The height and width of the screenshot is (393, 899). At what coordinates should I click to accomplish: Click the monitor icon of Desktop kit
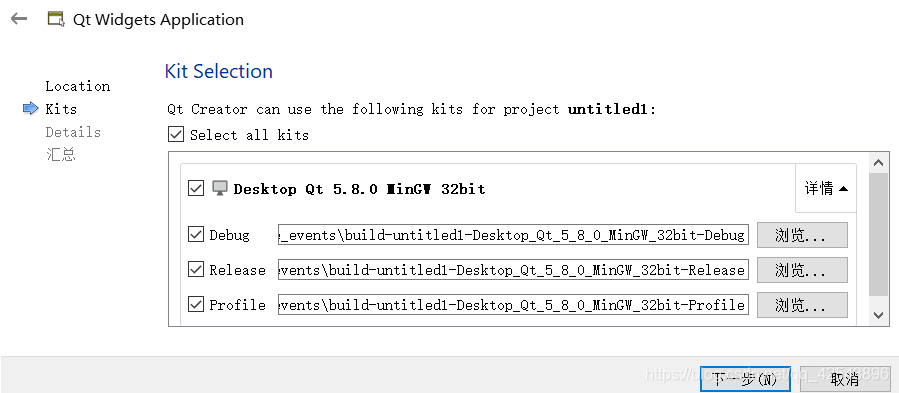(x=220, y=188)
